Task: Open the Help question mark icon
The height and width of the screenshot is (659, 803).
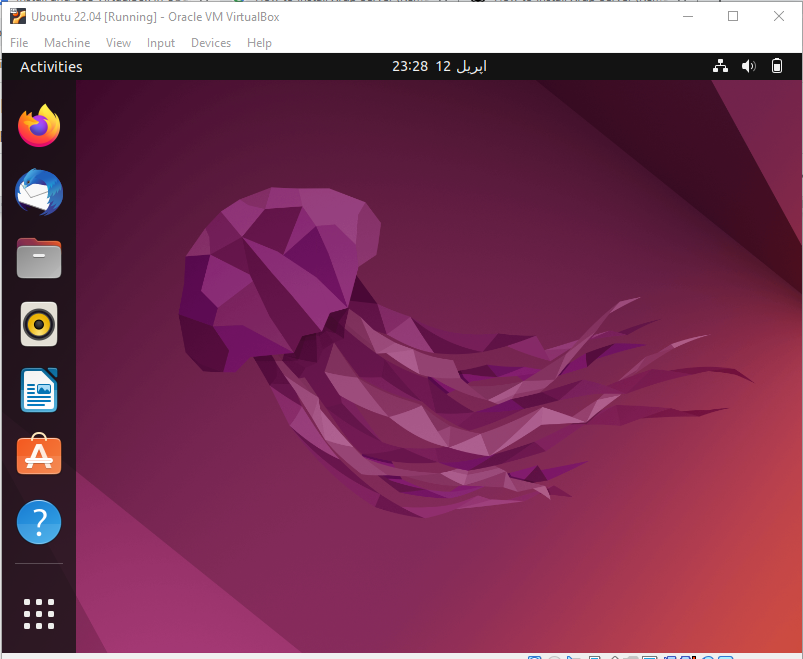Action: (x=39, y=522)
